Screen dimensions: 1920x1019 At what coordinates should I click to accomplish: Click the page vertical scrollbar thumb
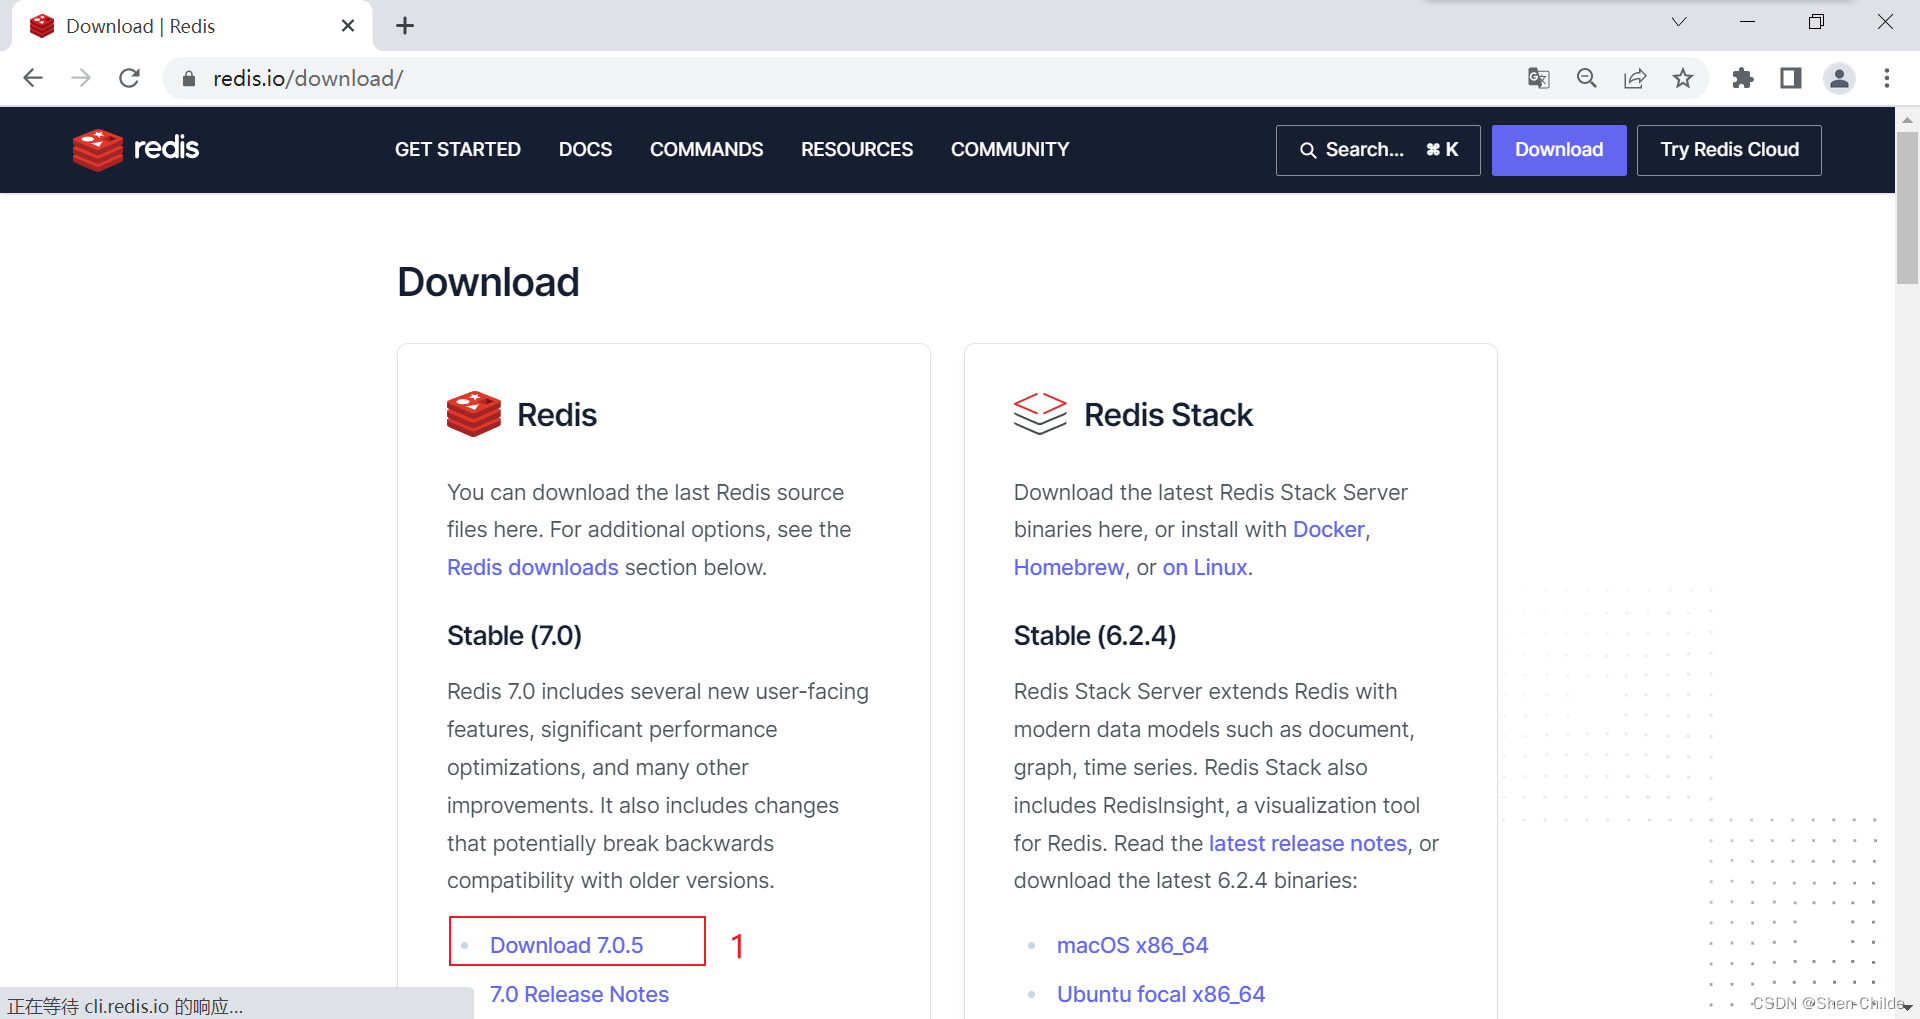pos(1907,207)
